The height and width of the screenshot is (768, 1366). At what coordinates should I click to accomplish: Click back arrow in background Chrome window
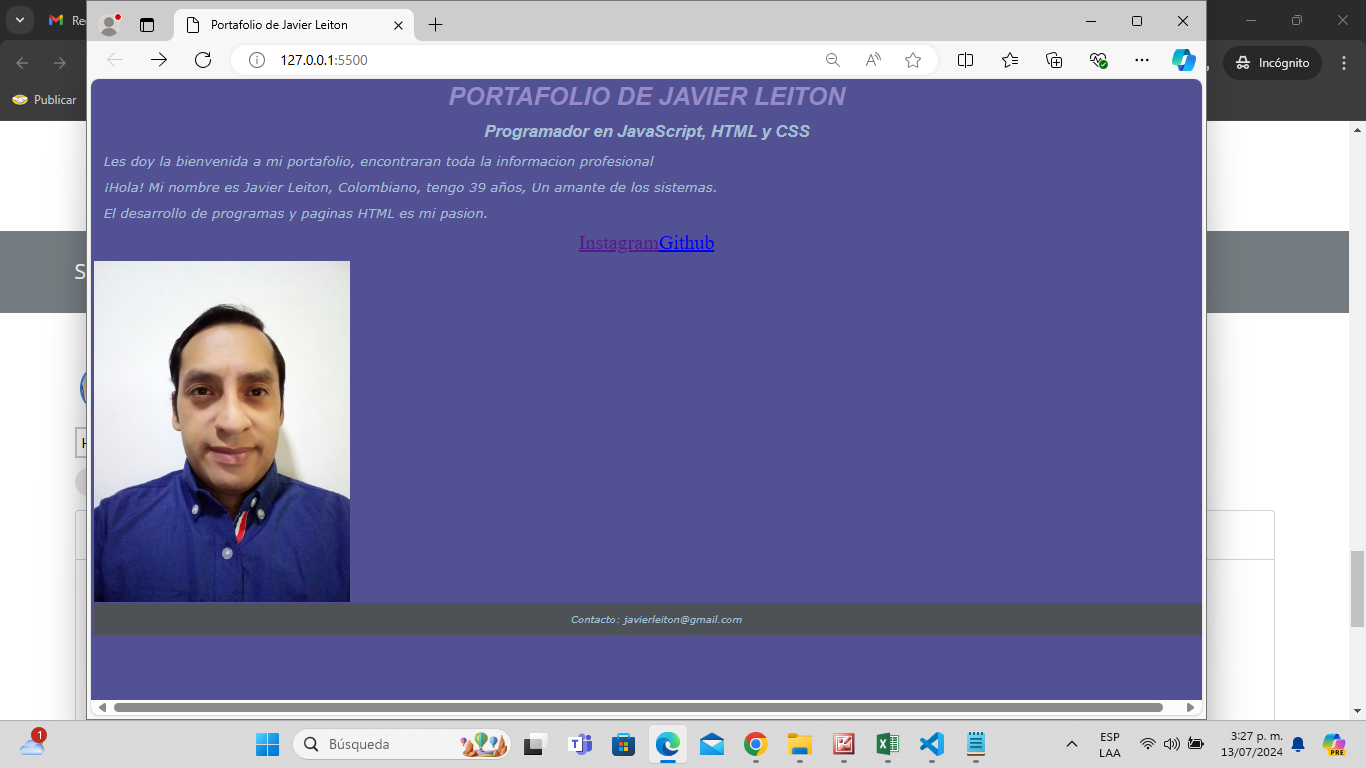[22, 63]
